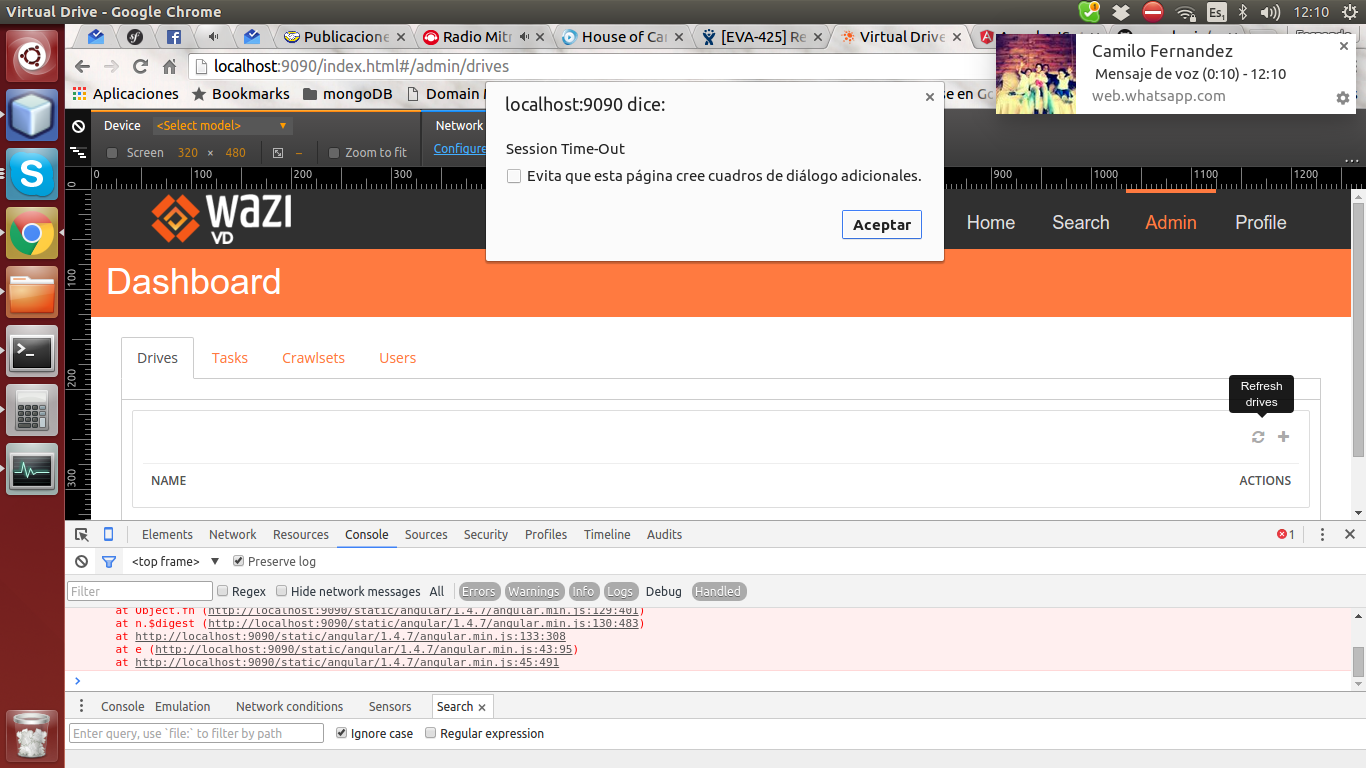Filter console by Warnings level
Viewport: 1366px width, 768px height.
click(x=534, y=591)
